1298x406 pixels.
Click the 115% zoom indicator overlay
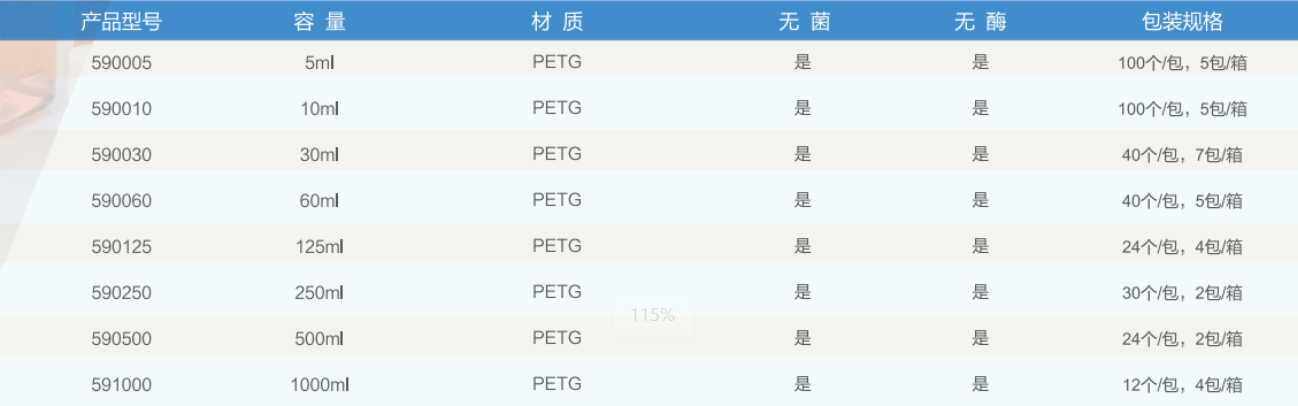tap(653, 315)
